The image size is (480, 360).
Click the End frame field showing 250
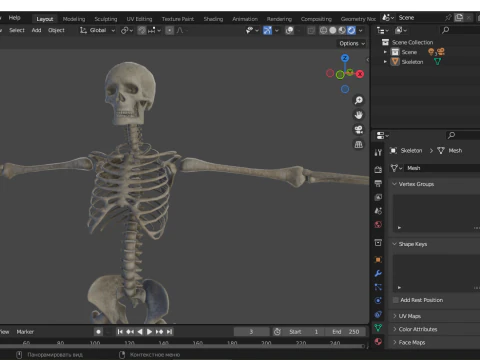[346, 332]
